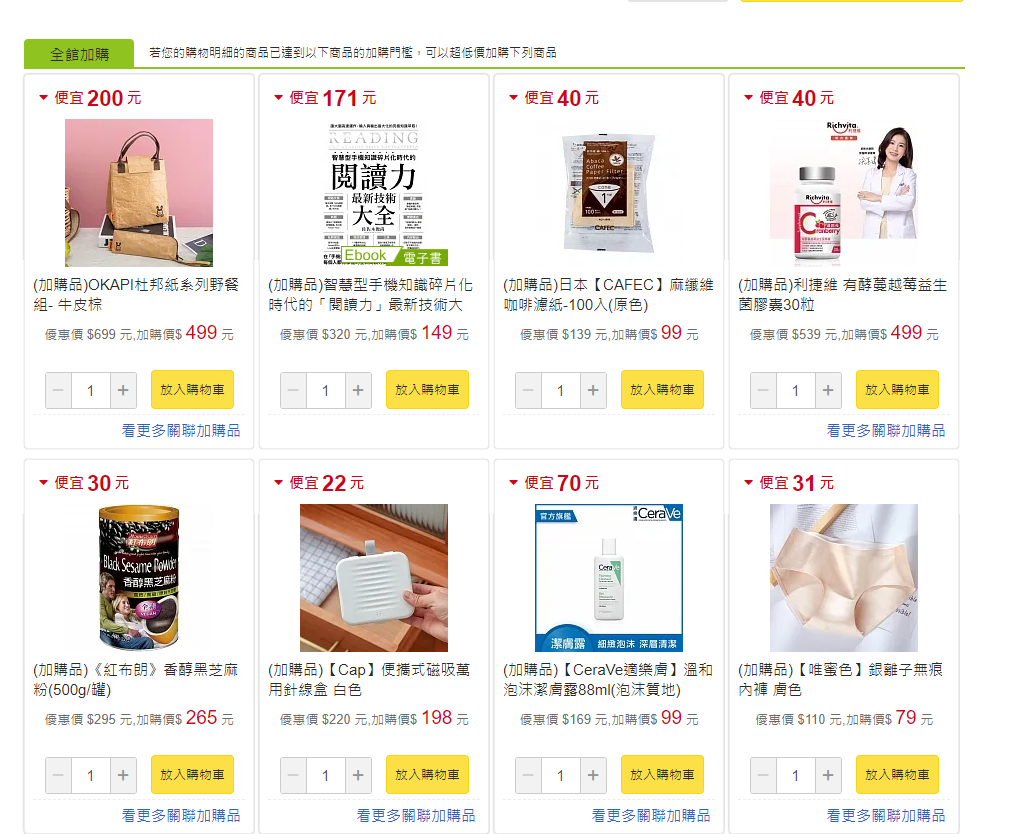The height and width of the screenshot is (834, 1009).
Task: See more related add-ons under Richvita probiotic
Action: 885,431
